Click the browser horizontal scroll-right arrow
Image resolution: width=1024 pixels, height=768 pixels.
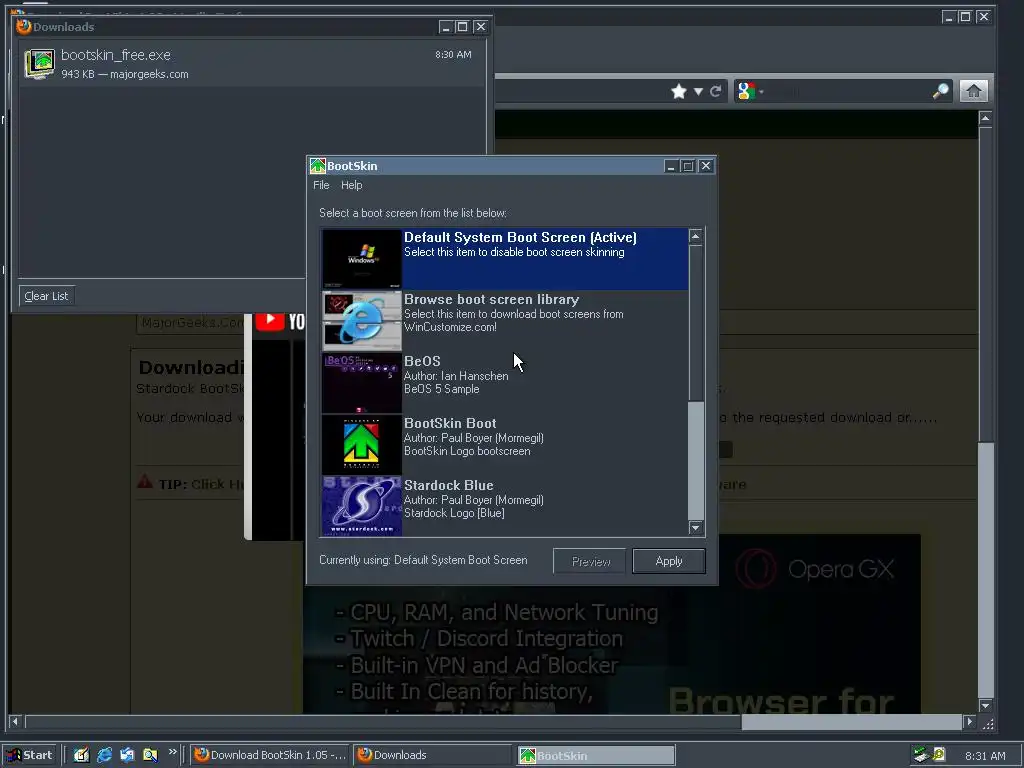click(970, 722)
